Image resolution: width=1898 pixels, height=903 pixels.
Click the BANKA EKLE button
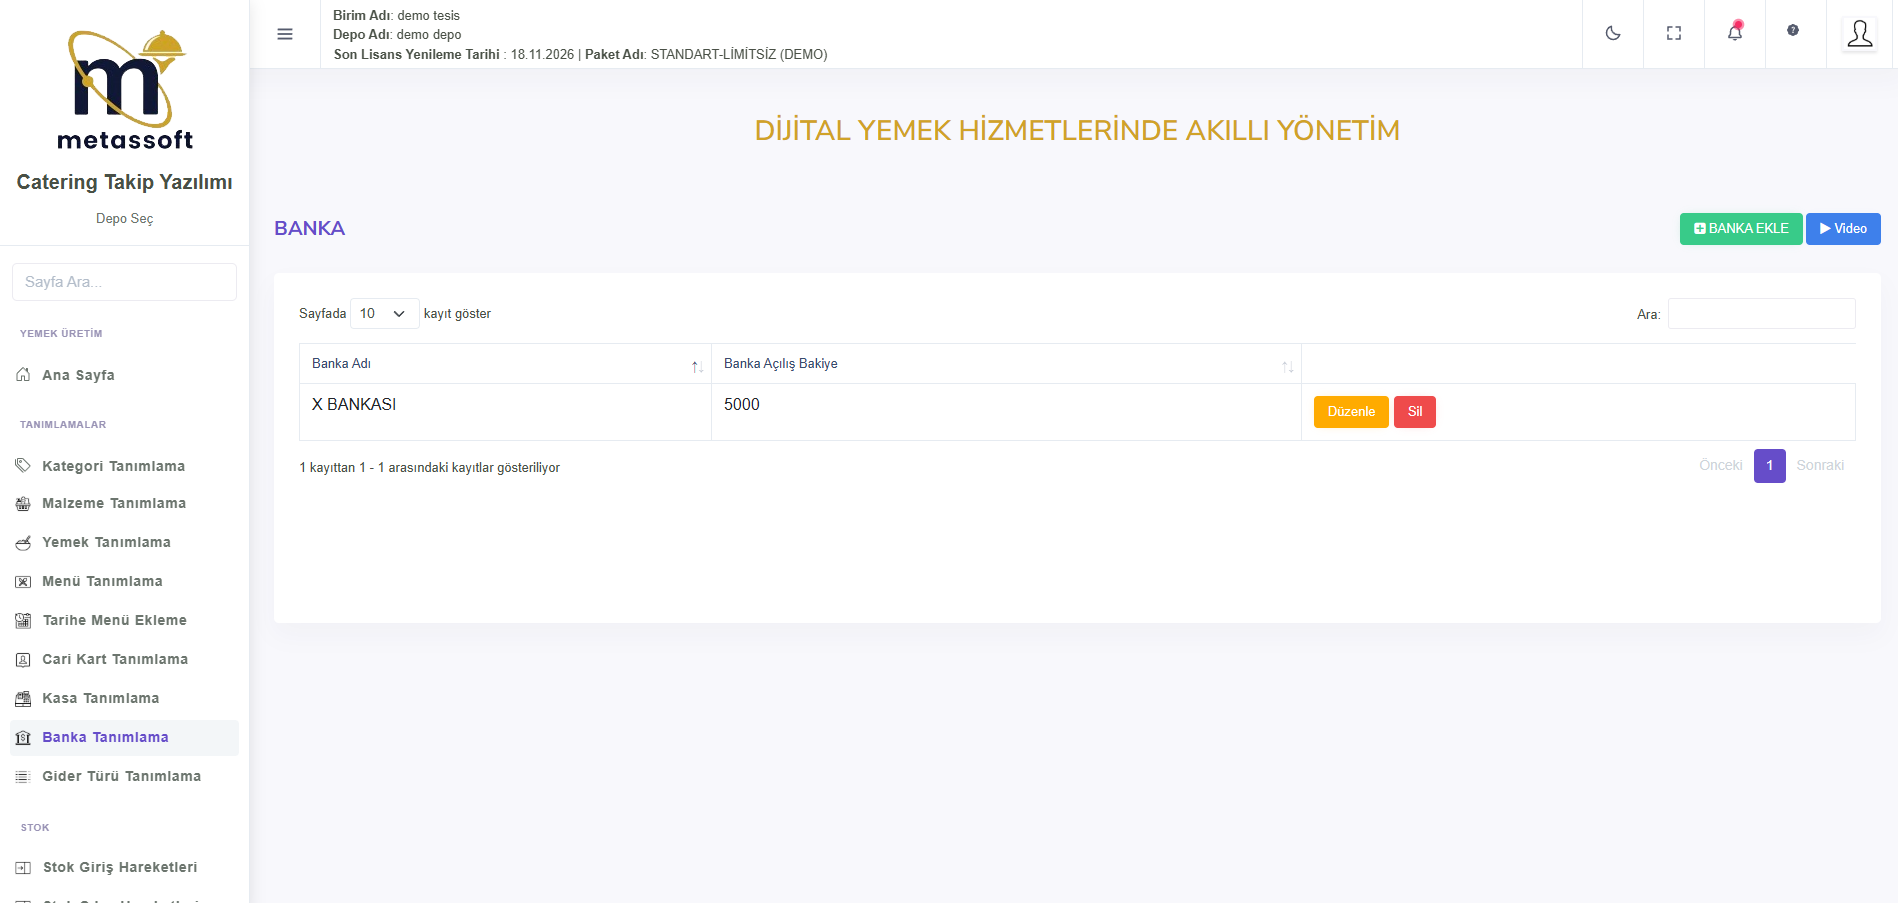click(x=1740, y=229)
